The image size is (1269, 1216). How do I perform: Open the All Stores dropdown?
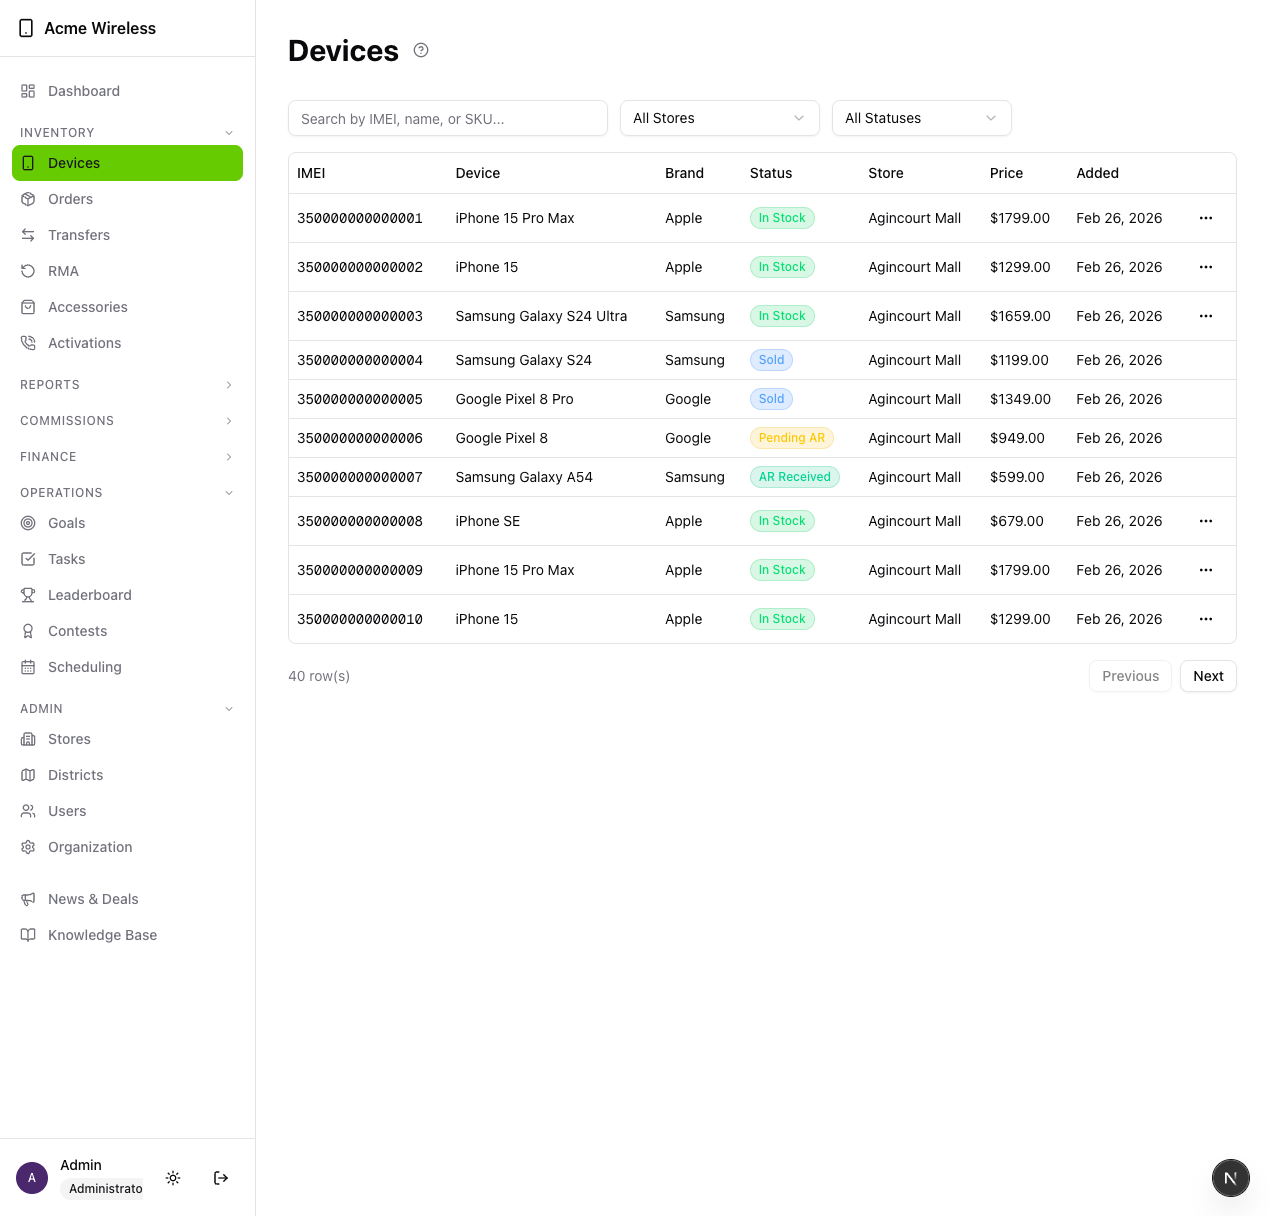pos(719,118)
